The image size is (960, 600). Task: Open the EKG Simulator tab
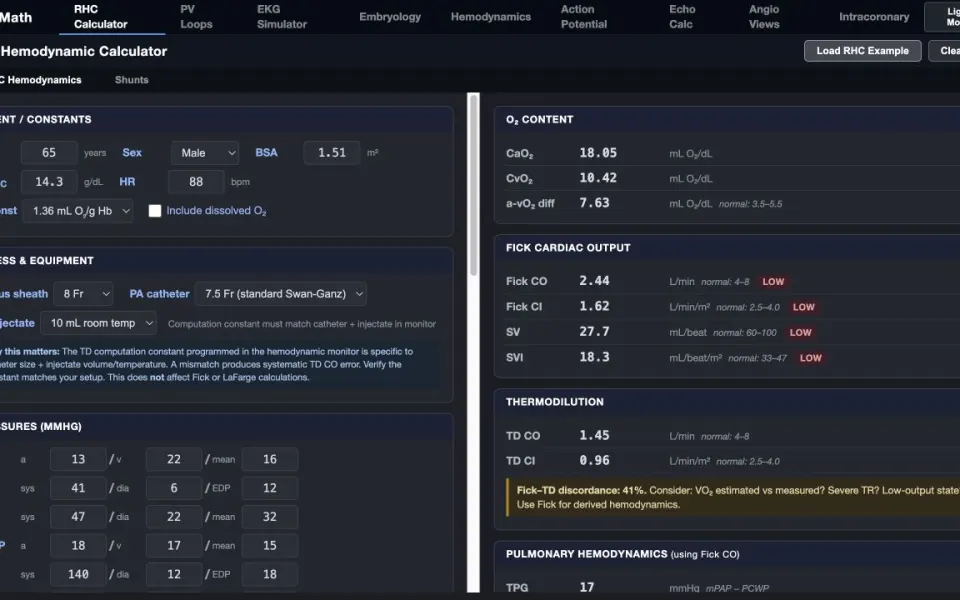point(282,17)
